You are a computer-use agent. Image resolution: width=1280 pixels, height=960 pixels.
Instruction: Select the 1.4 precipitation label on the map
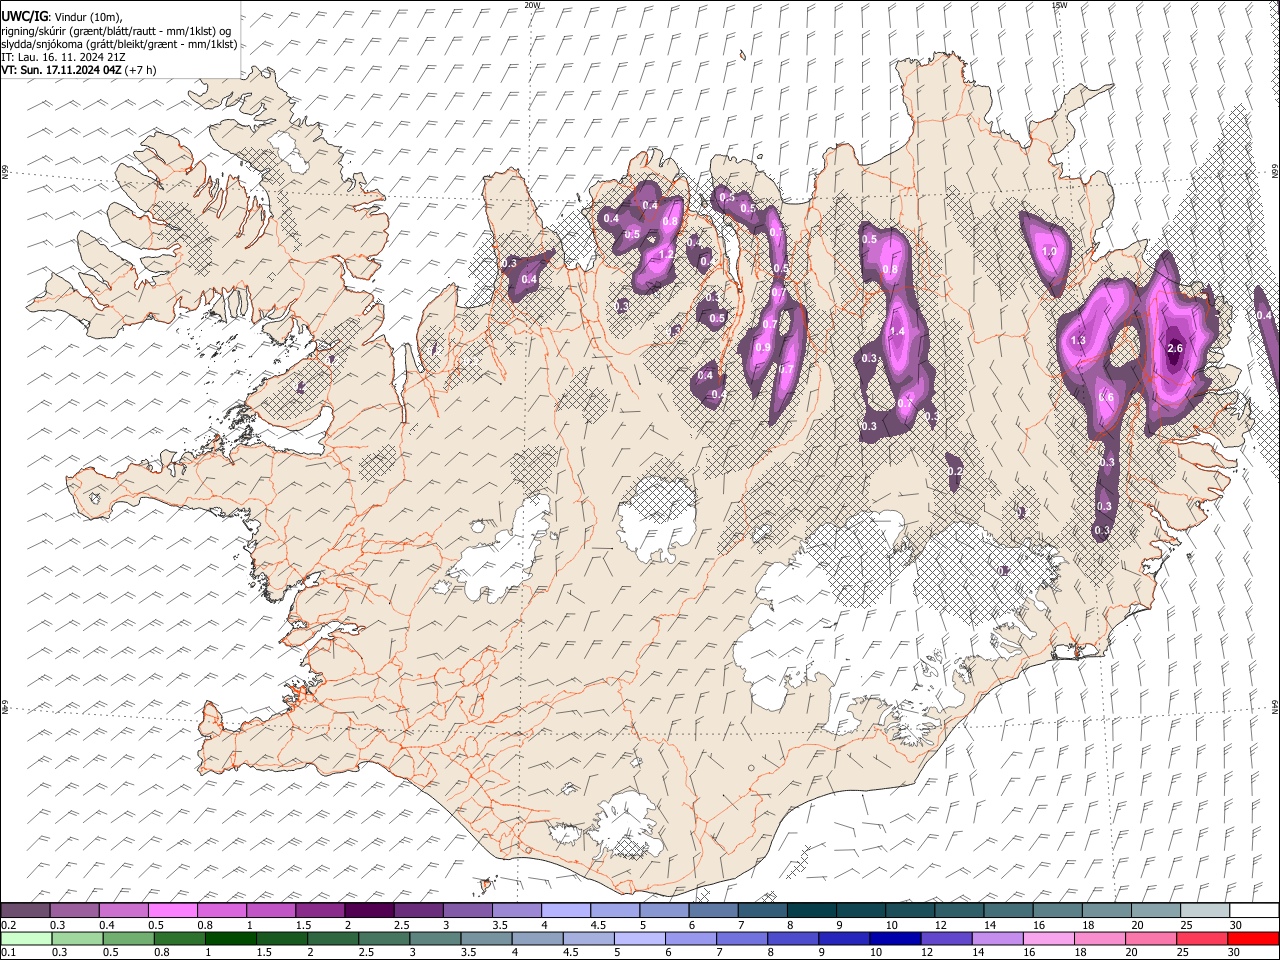tap(897, 332)
